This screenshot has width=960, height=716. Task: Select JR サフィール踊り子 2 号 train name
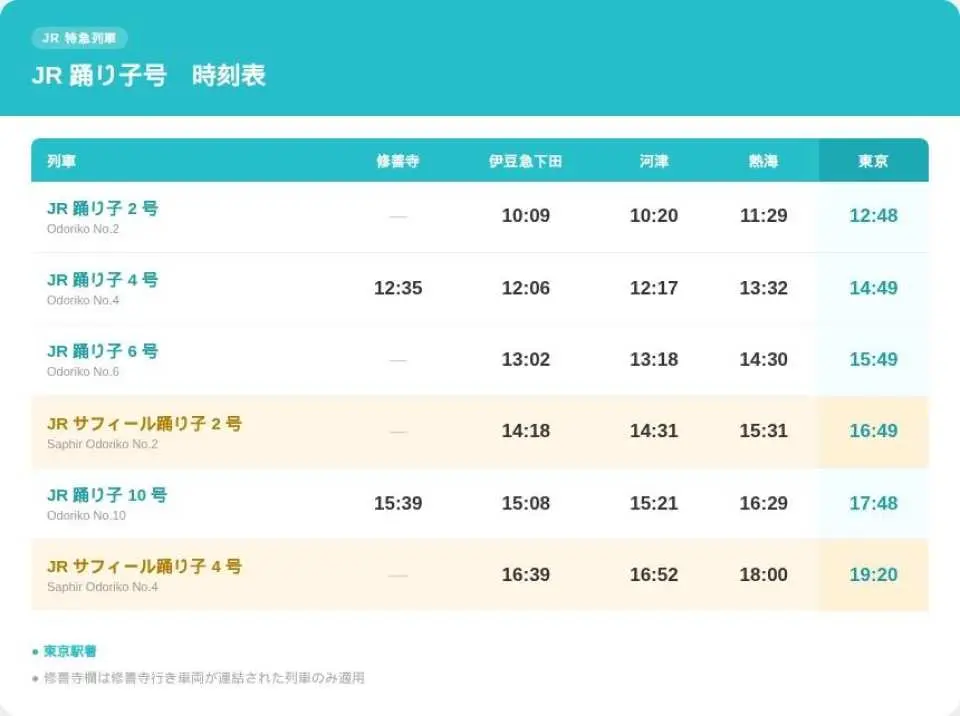click(144, 423)
